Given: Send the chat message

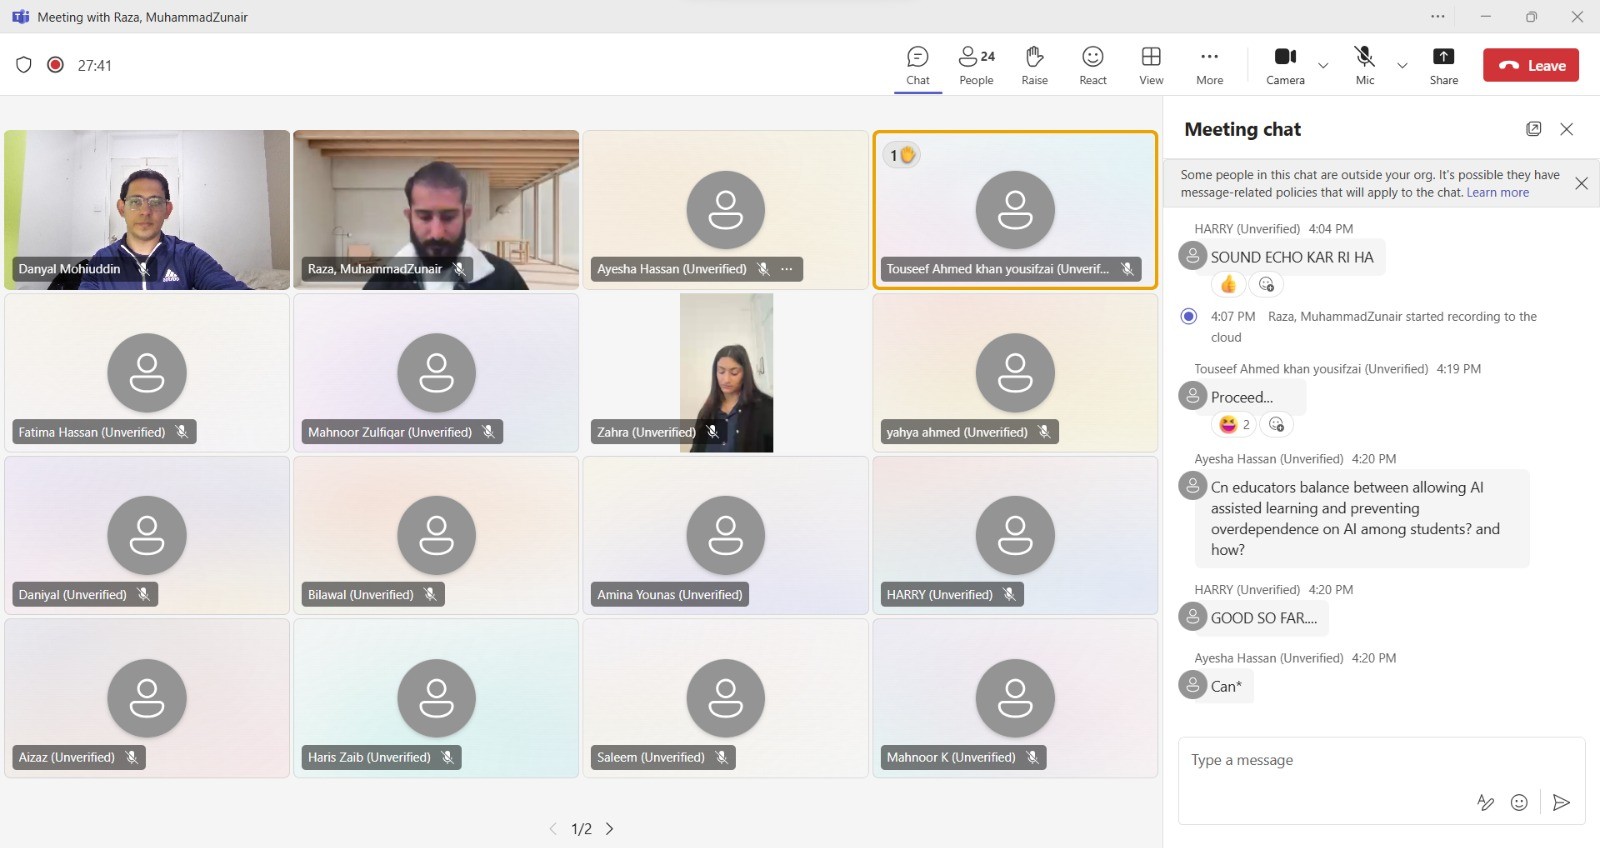Looking at the screenshot, I should coord(1561,802).
